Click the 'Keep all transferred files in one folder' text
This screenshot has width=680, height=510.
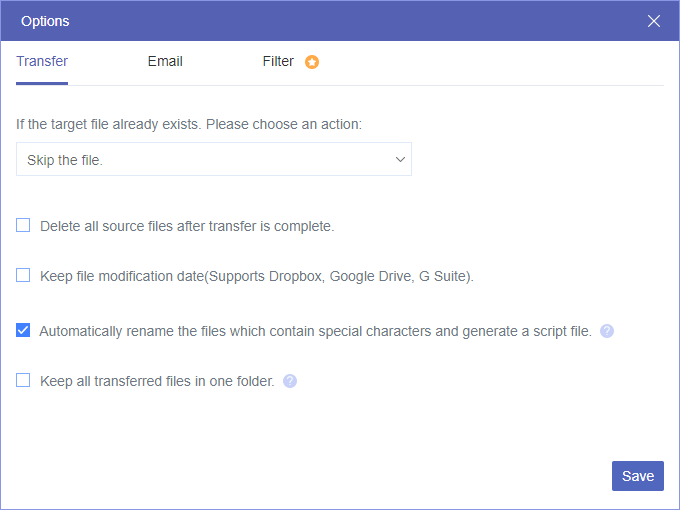pyautogui.click(x=157, y=381)
